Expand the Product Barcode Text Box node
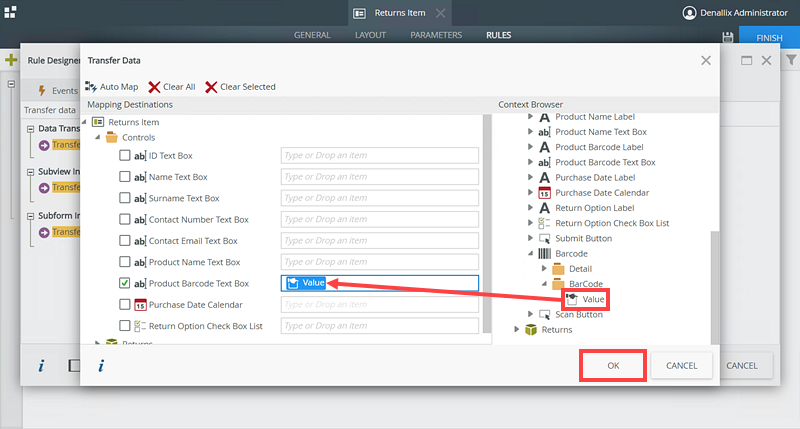 [x=531, y=162]
